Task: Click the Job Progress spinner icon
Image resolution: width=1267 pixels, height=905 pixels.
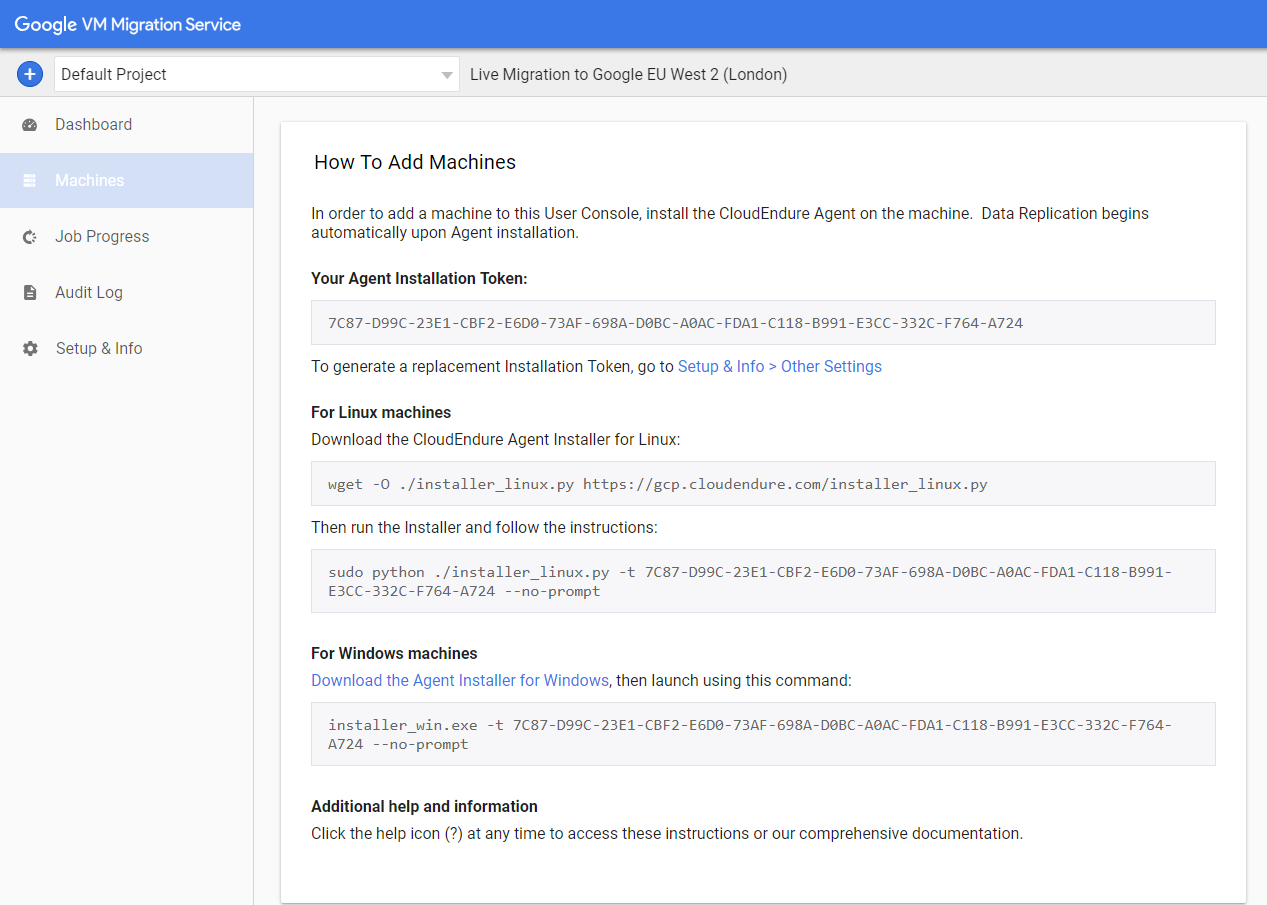Action: [x=30, y=237]
